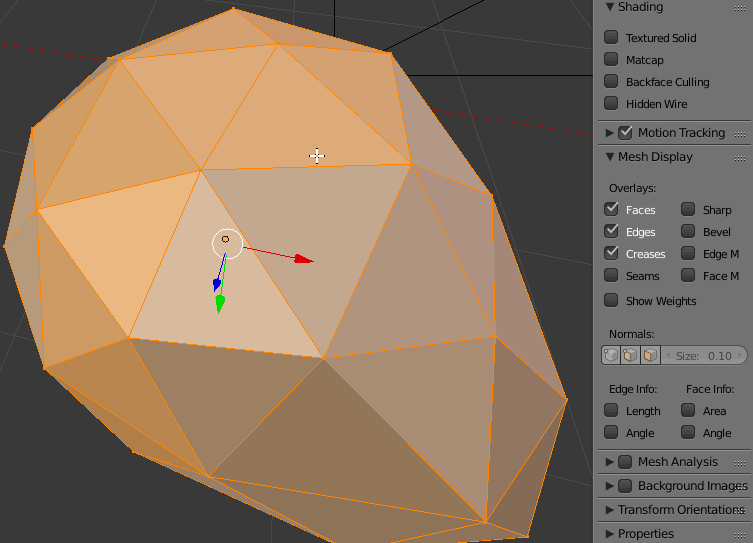Screen dimensions: 753x543
Task: Show vertex normals with first Normals icon
Action: [x=611, y=356]
